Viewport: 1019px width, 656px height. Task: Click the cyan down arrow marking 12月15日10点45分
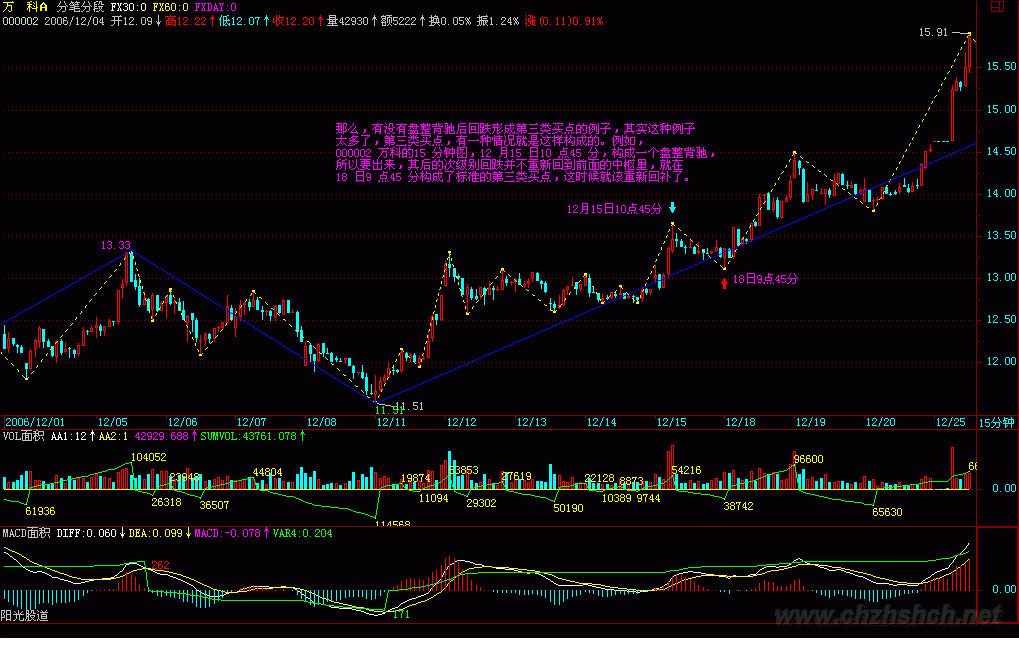[x=672, y=208]
